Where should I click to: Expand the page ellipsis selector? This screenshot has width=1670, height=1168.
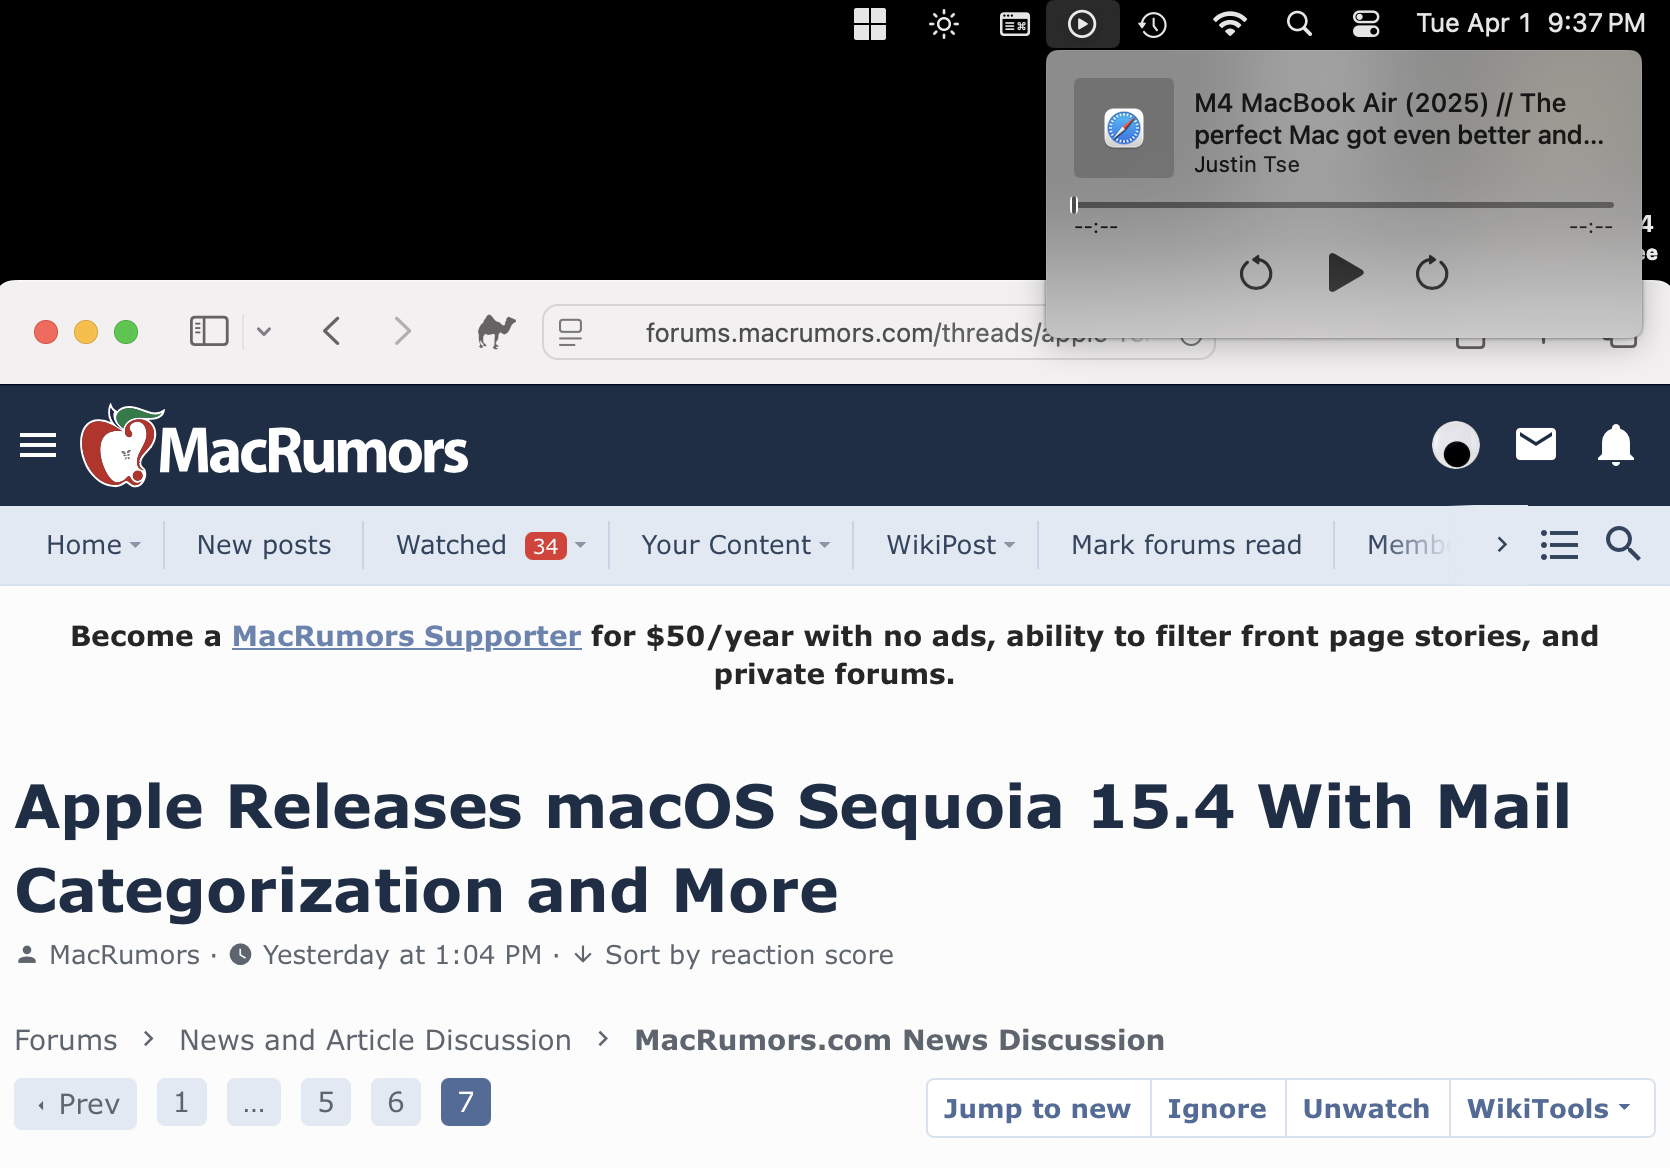click(254, 1102)
